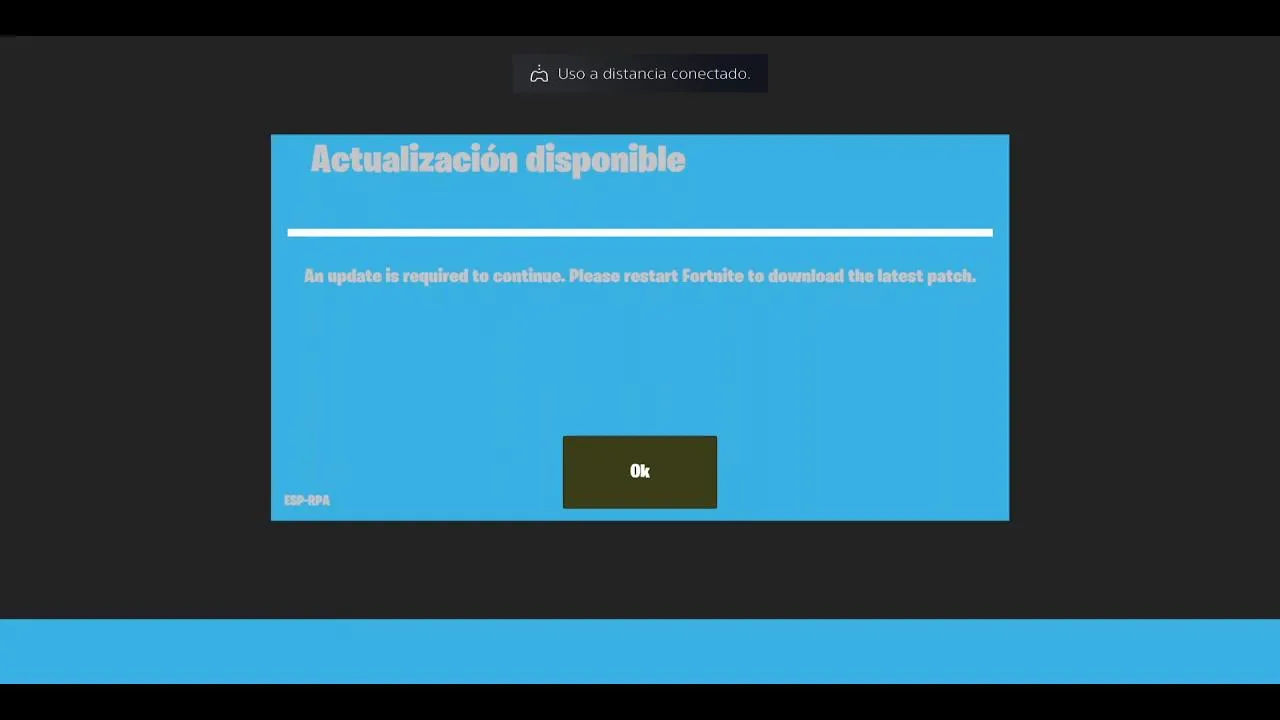Select the 'Uso a distancia conectado.' notification text
This screenshot has height=720, width=1280.
(x=654, y=74)
